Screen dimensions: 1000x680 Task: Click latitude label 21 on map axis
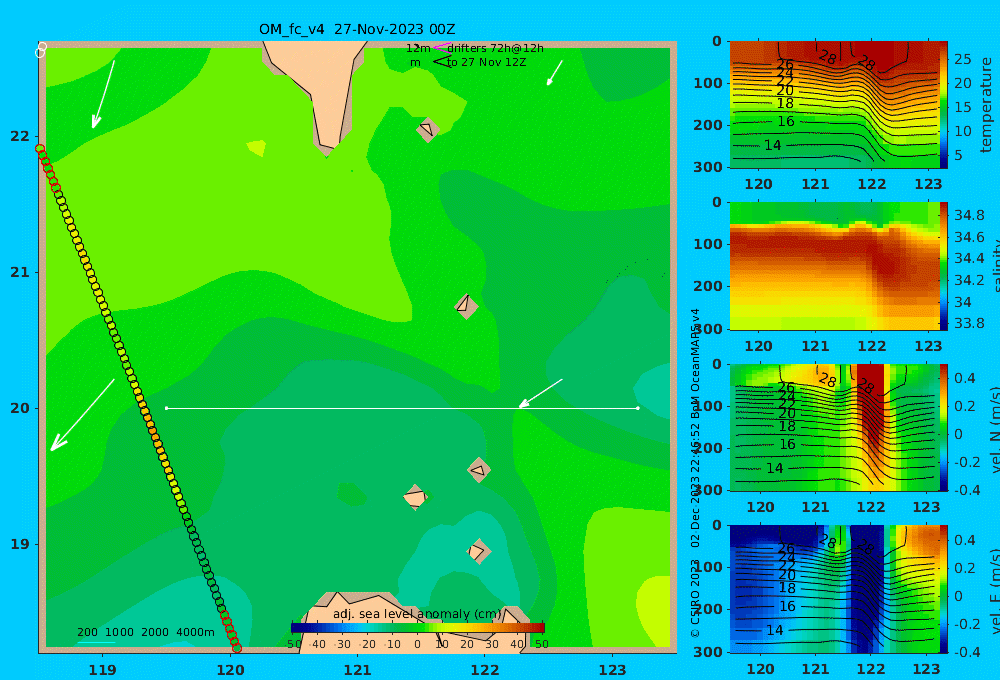(20, 272)
